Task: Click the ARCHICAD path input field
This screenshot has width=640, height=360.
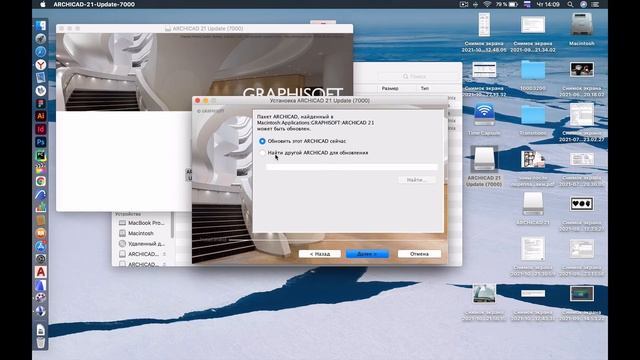Action: tap(351, 167)
